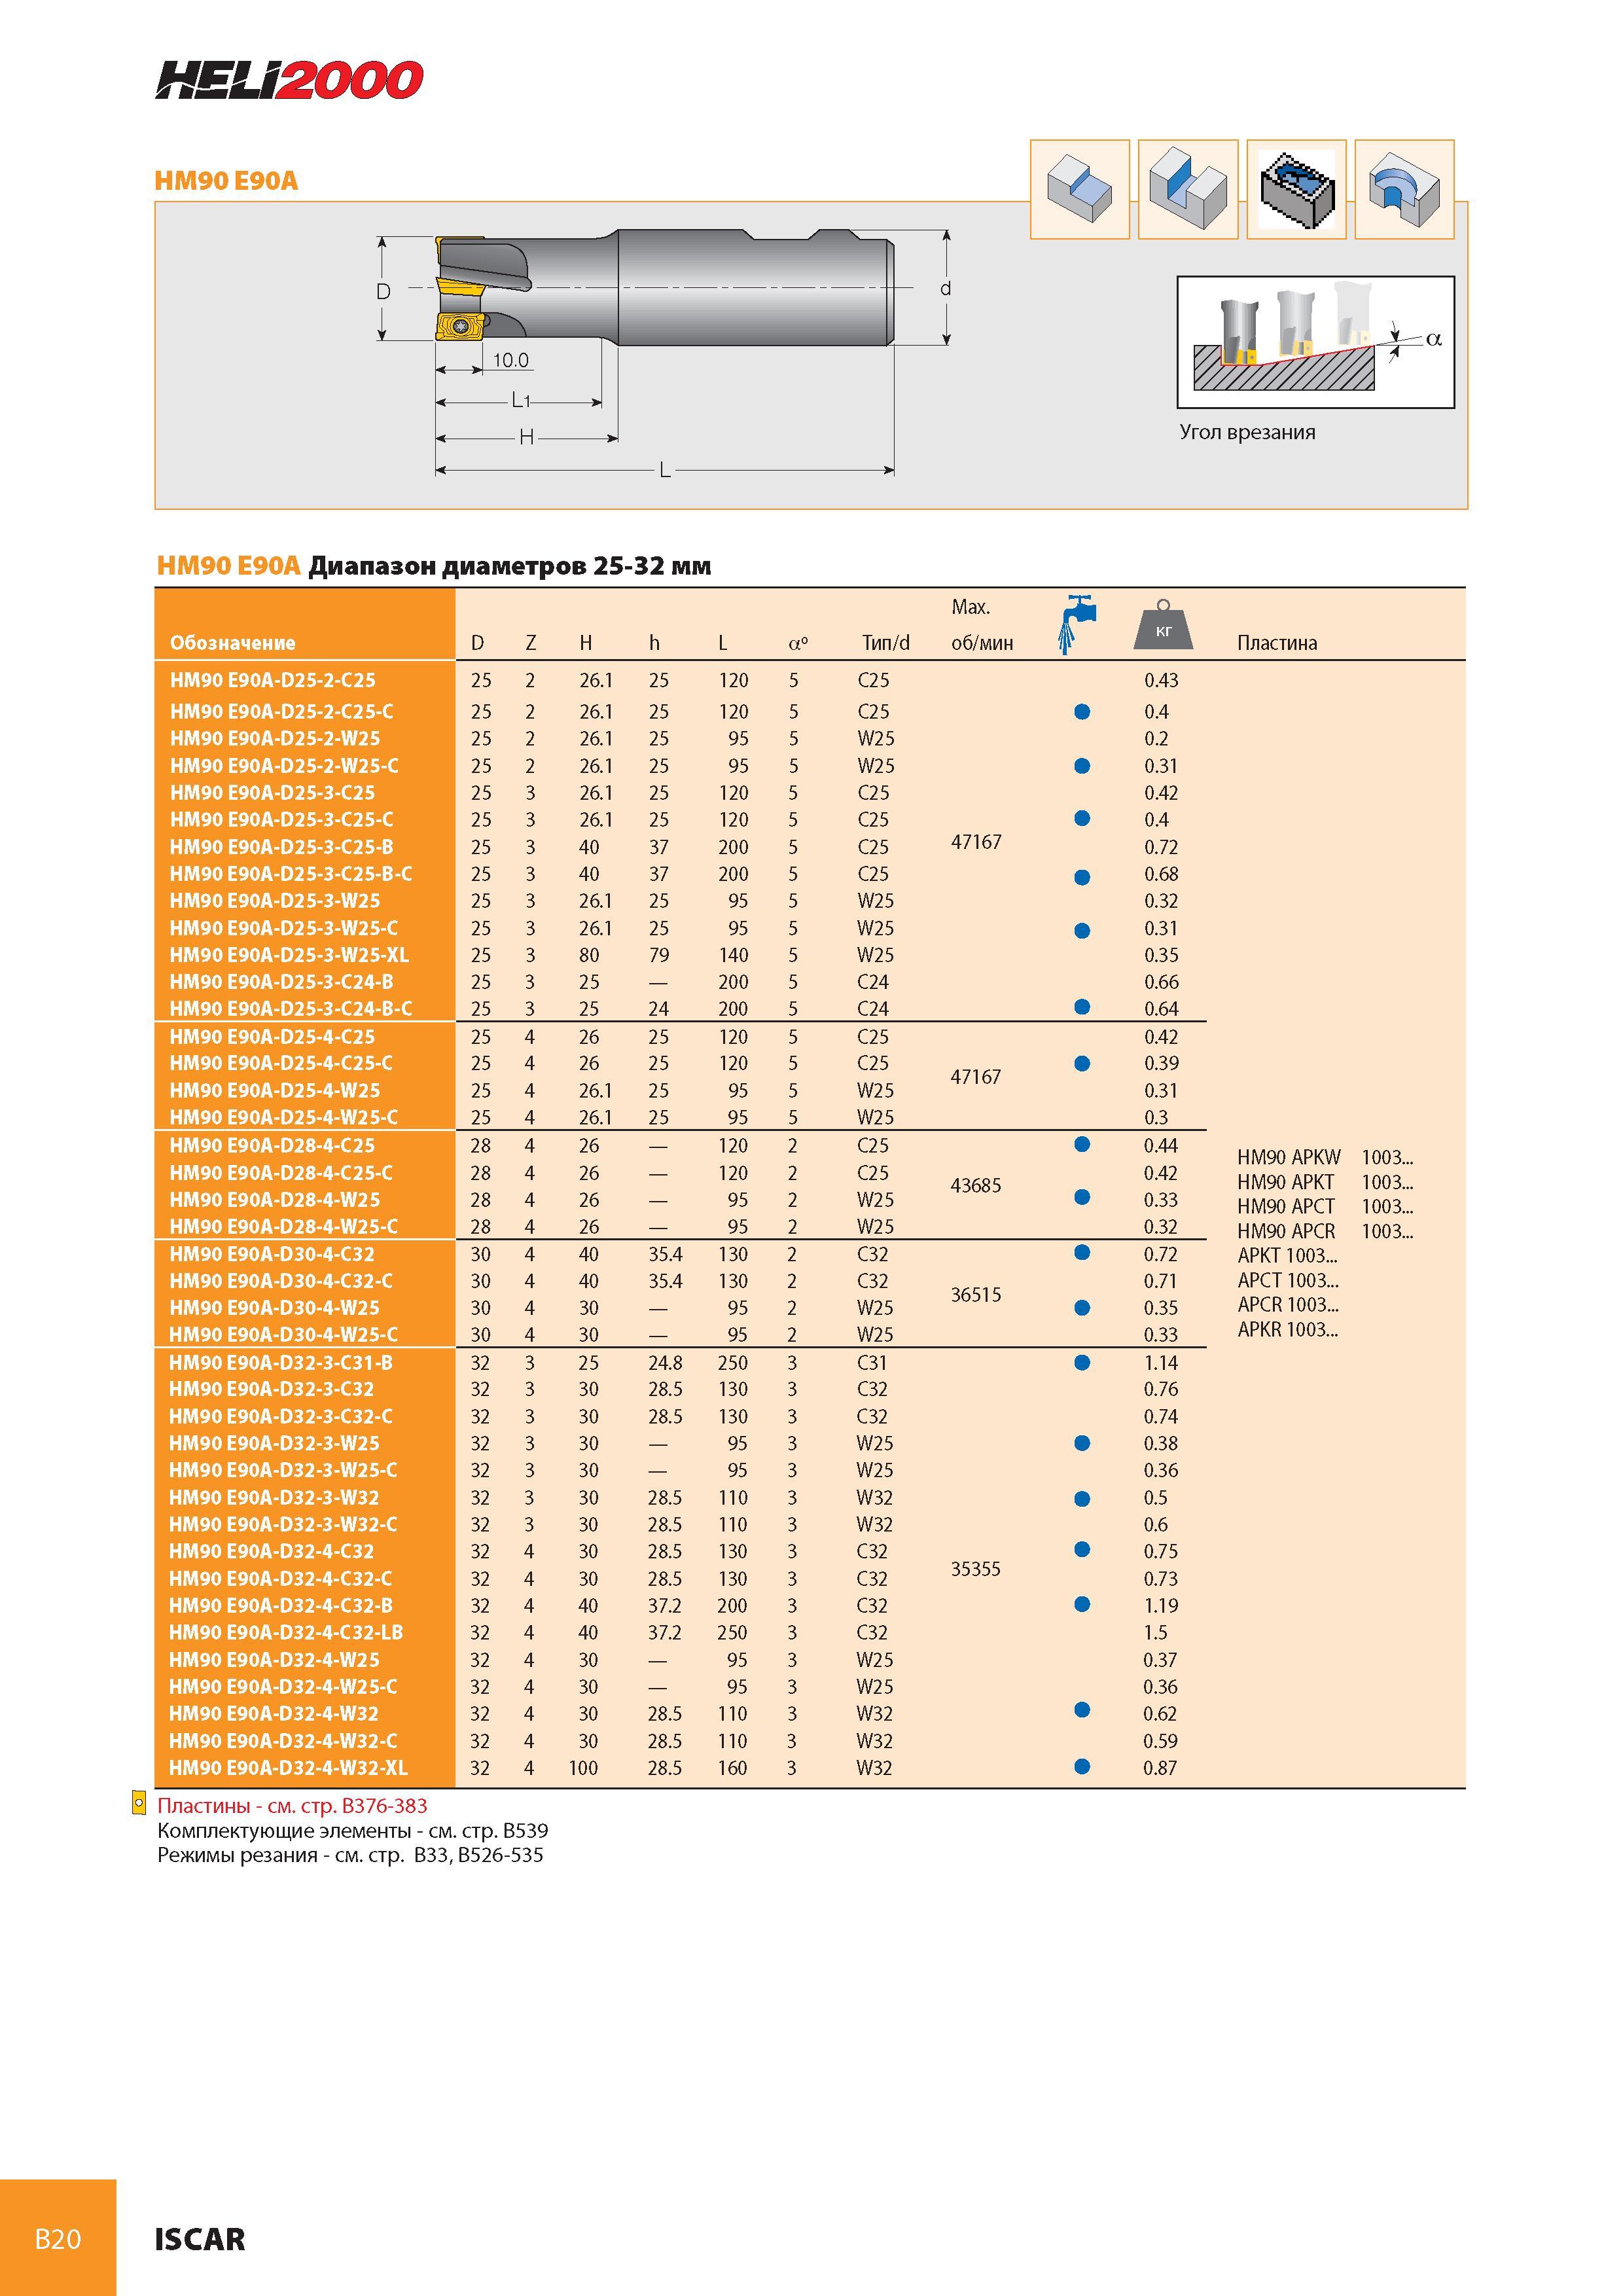This screenshot has height=2296, width=1623.
Task: Click the HELI2000 logo
Action: click(x=289, y=80)
